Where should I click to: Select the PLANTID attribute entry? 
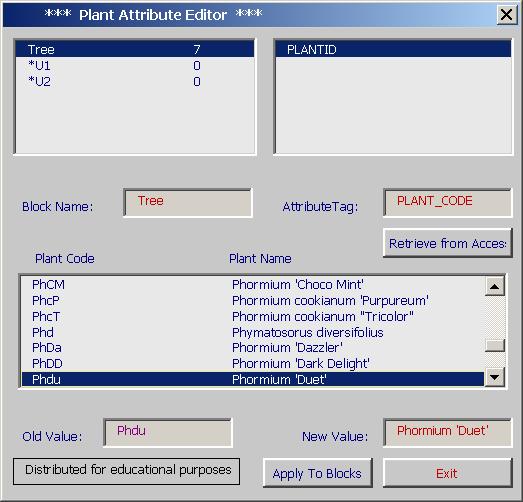click(x=393, y=49)
